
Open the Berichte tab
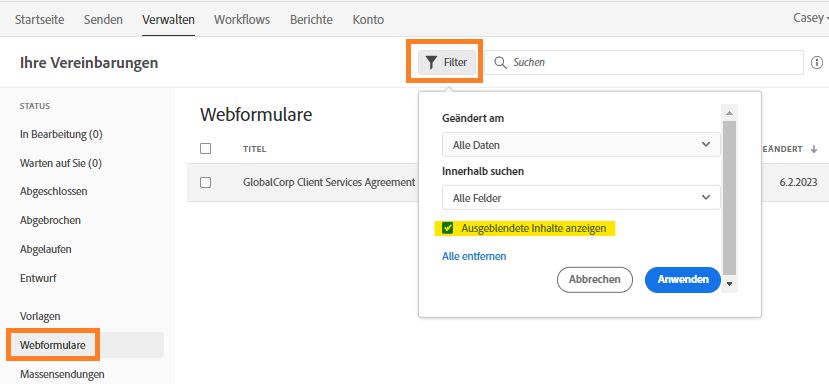[311, 20]
